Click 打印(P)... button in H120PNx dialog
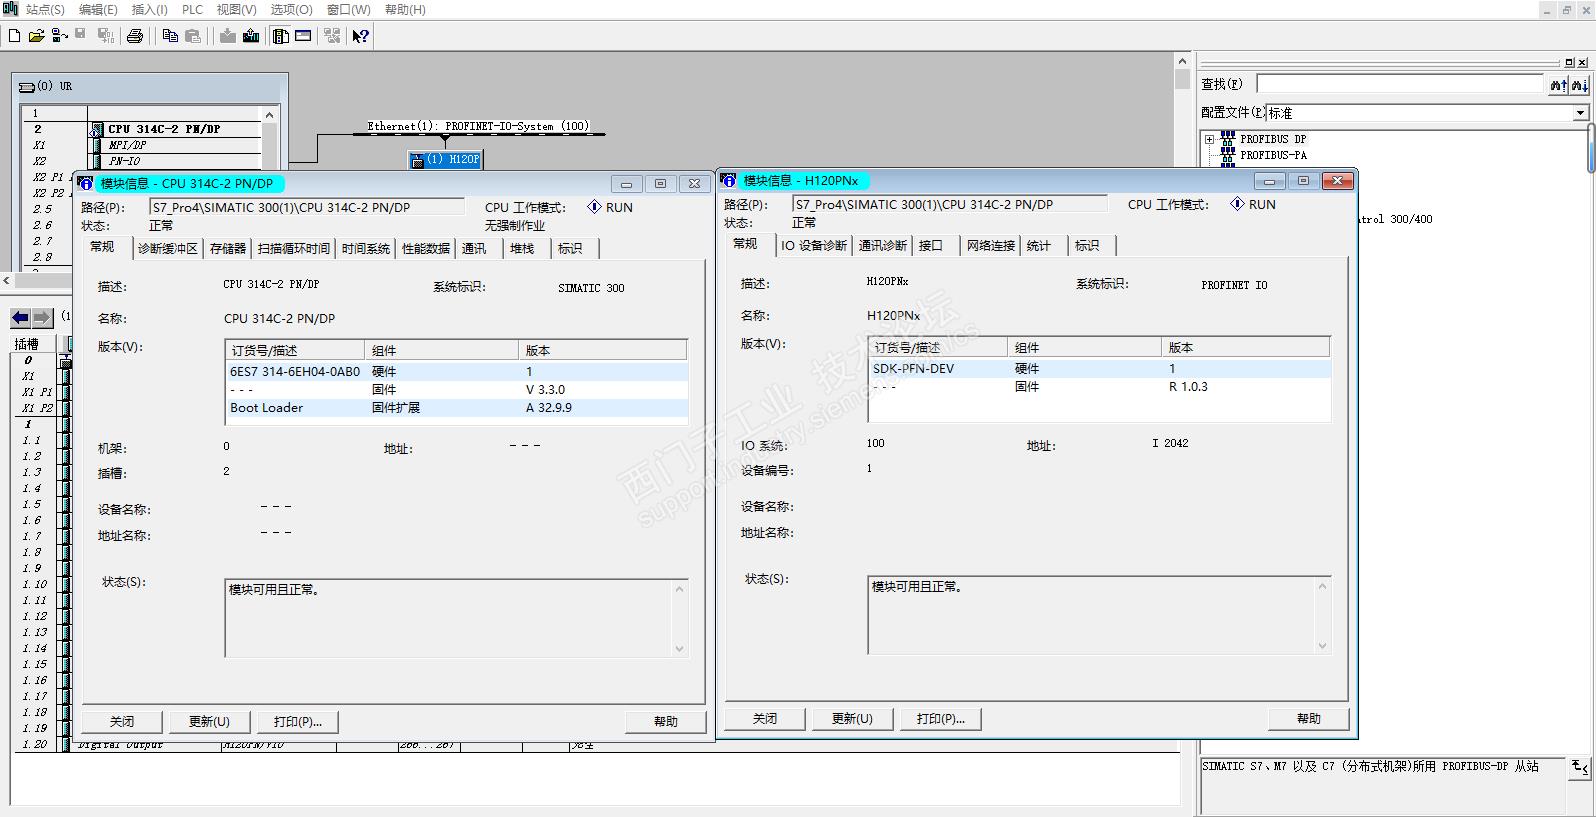1596x817 pixels. pos(940,719)
